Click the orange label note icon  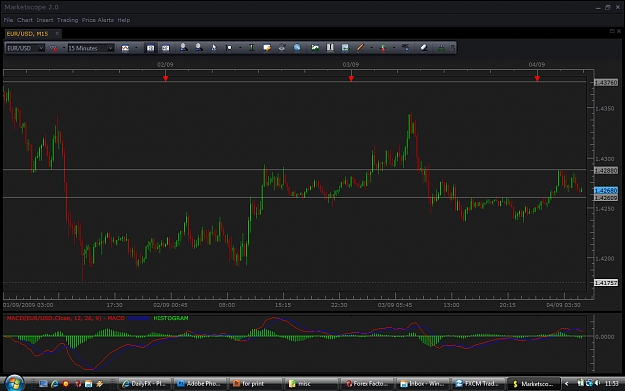267,48
